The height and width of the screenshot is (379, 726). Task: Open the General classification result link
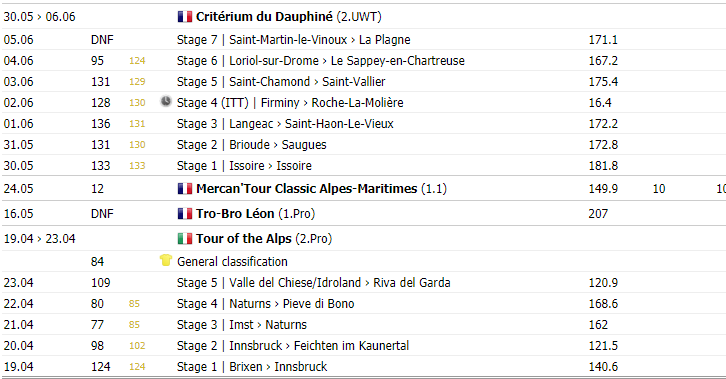(232, 262)
